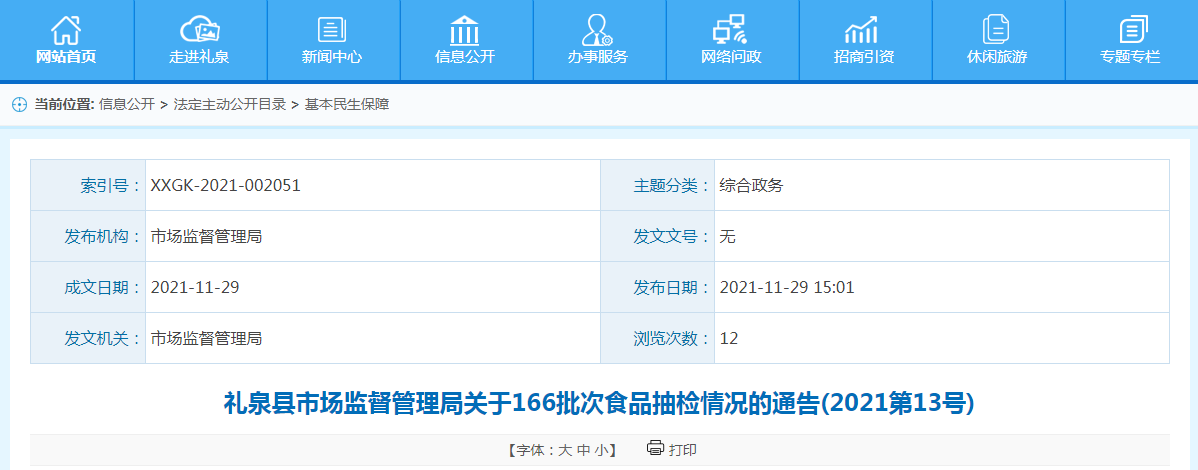This screenshot has height=470, width=1198.
Task: Click the compass icon beside 当前位置
Action: 20,105
